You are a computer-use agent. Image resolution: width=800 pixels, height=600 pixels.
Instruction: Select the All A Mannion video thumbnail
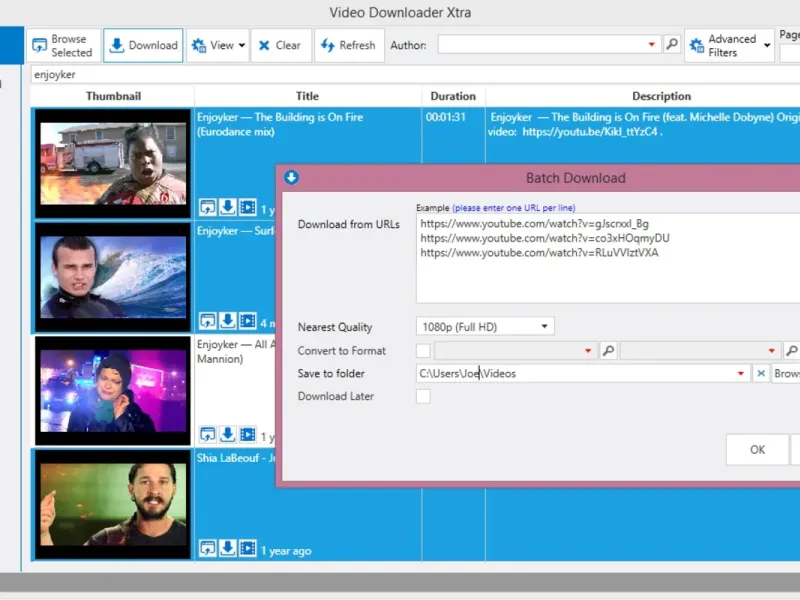(113, 391)
